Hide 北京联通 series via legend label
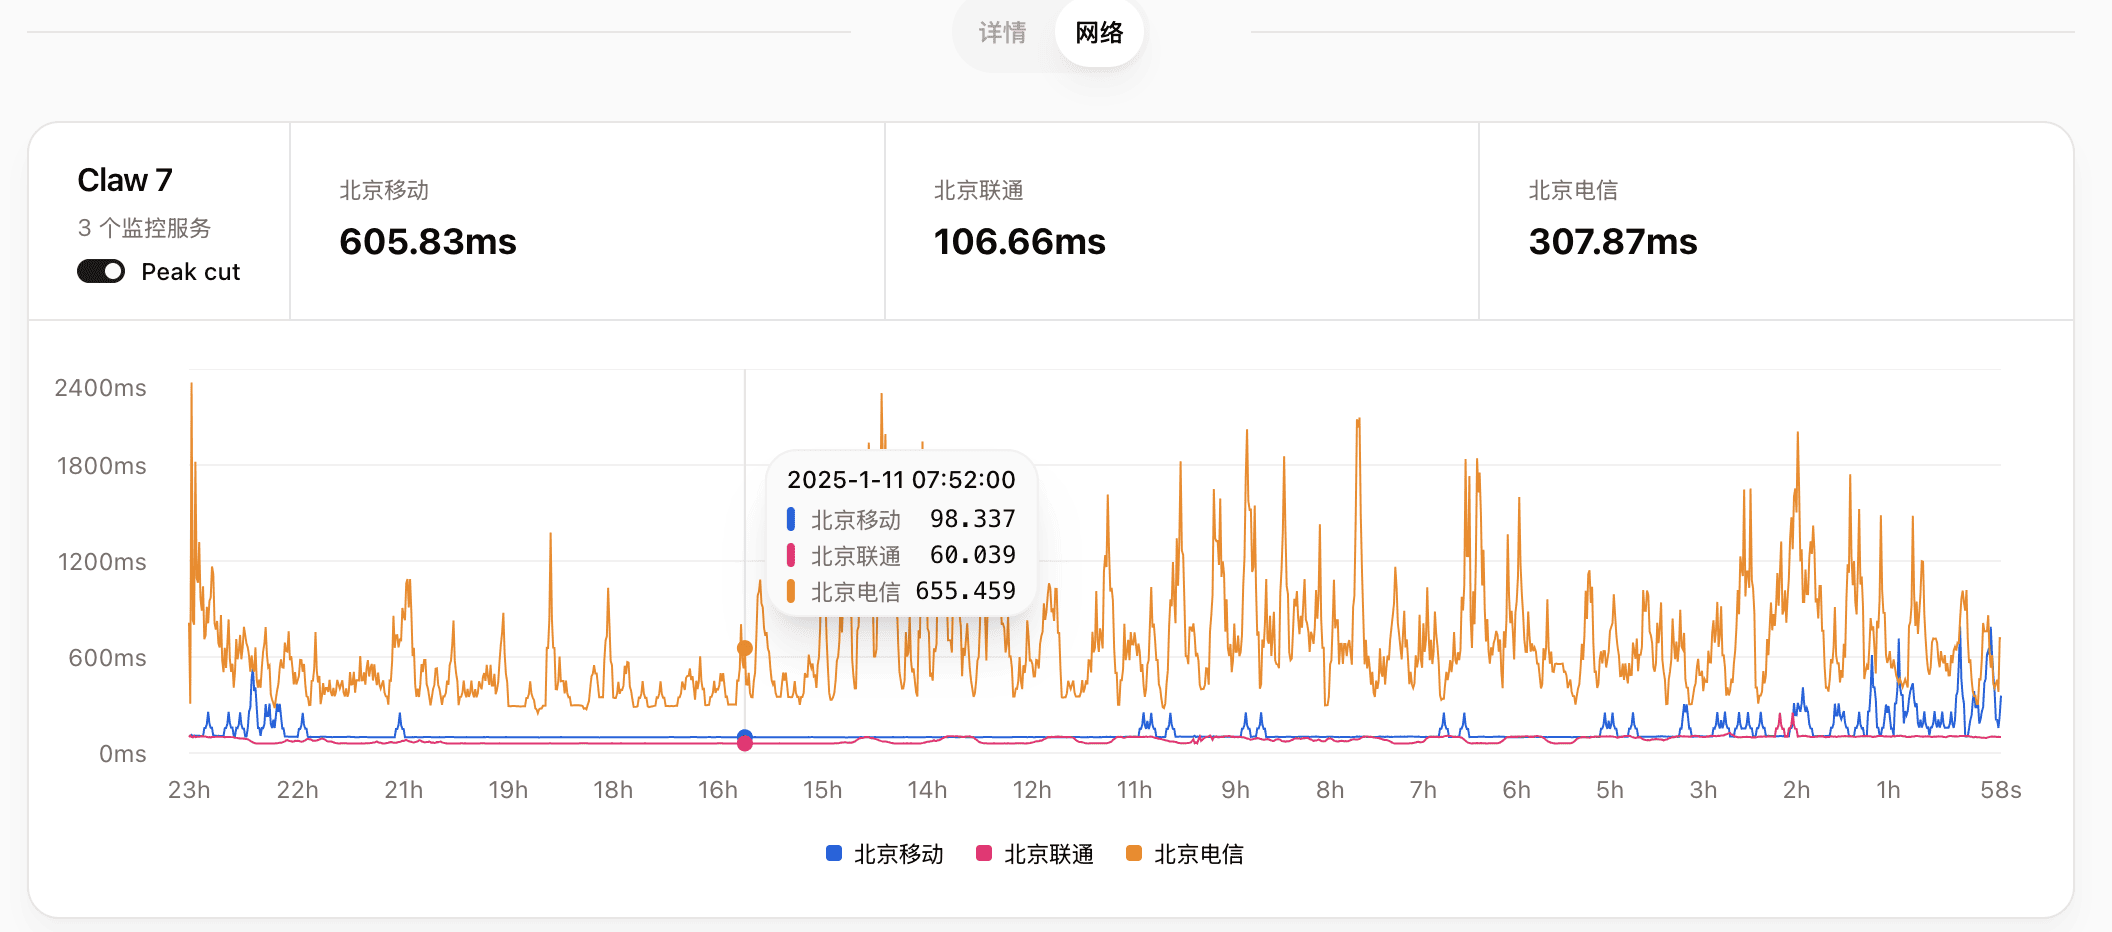 click(1048, 854)
